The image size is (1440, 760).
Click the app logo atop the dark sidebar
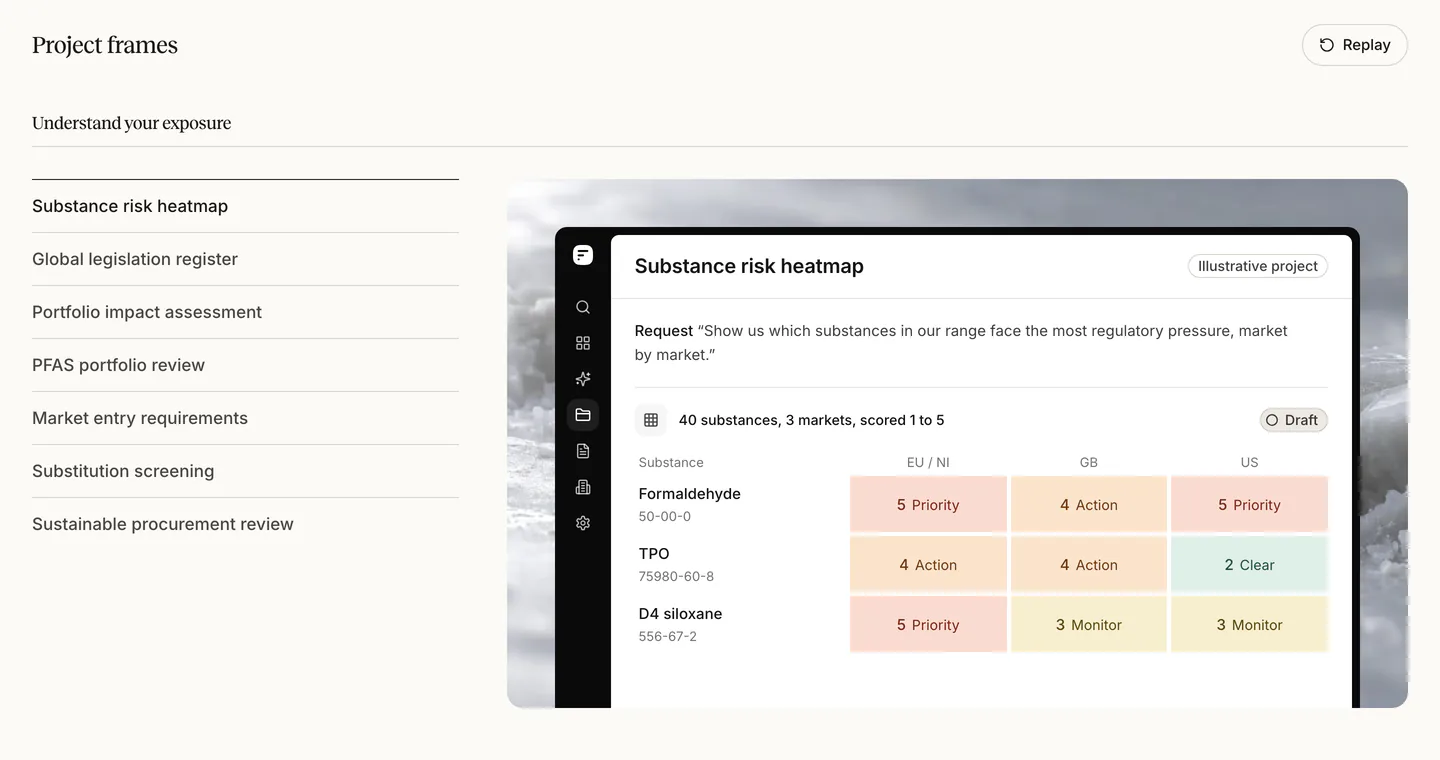coord(583,255)
